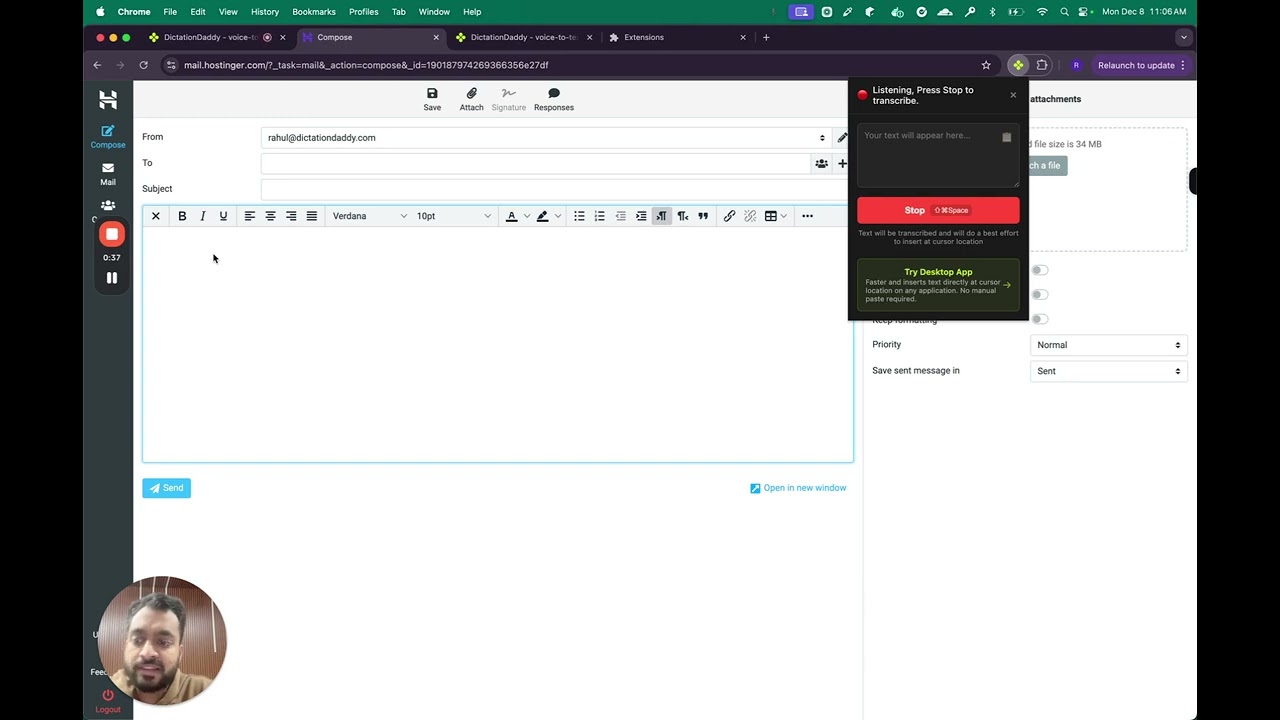
Task: Insert a link
Action: (730, 216)
